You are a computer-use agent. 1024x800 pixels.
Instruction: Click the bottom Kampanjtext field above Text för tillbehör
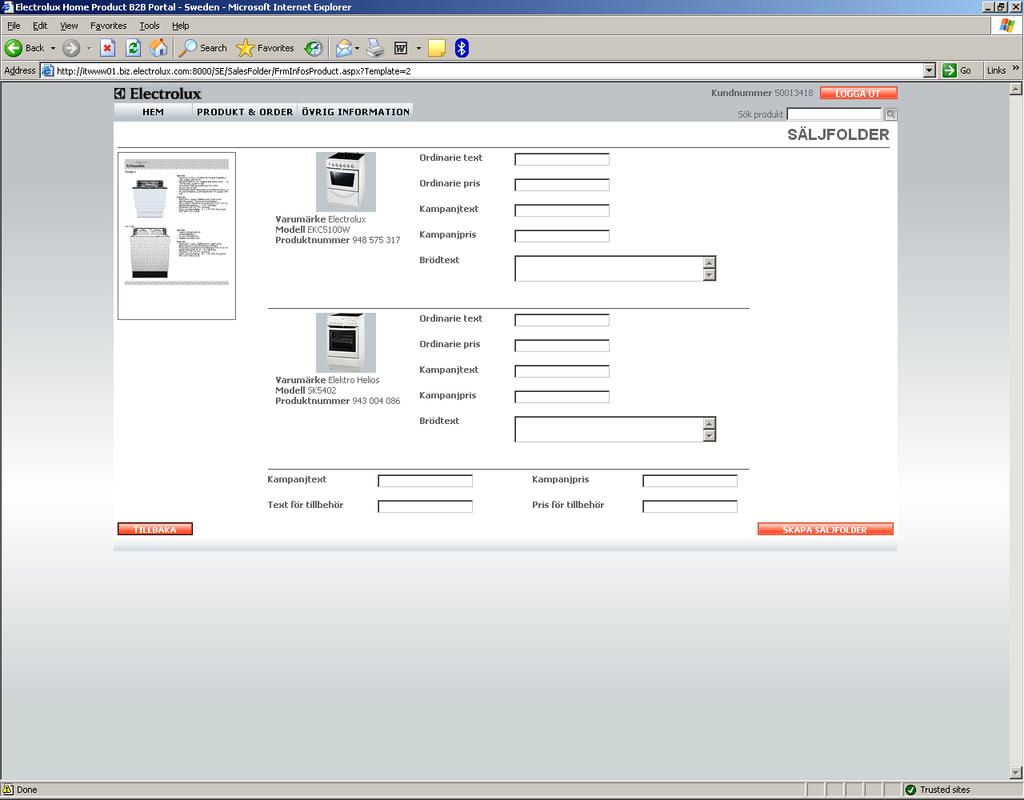click(x=425, y=481)
